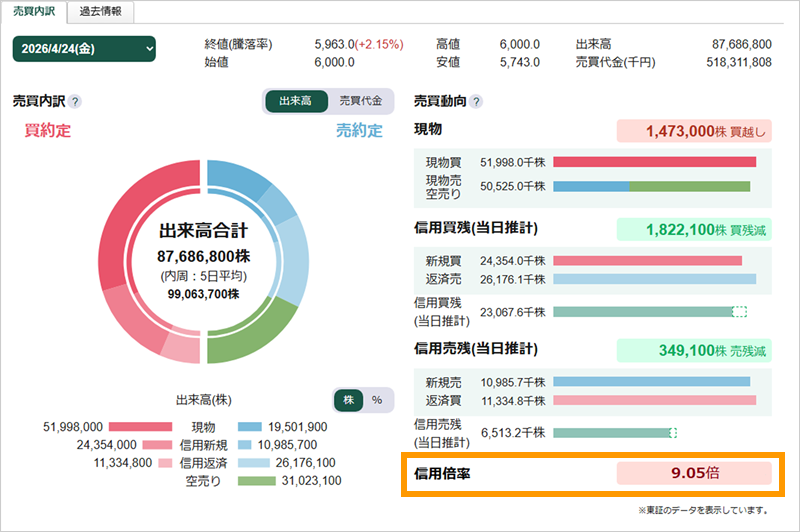
Task: Open the 2026/4/24(金) date dropdown
Action: pyautogui.click(x=84, y=49)
